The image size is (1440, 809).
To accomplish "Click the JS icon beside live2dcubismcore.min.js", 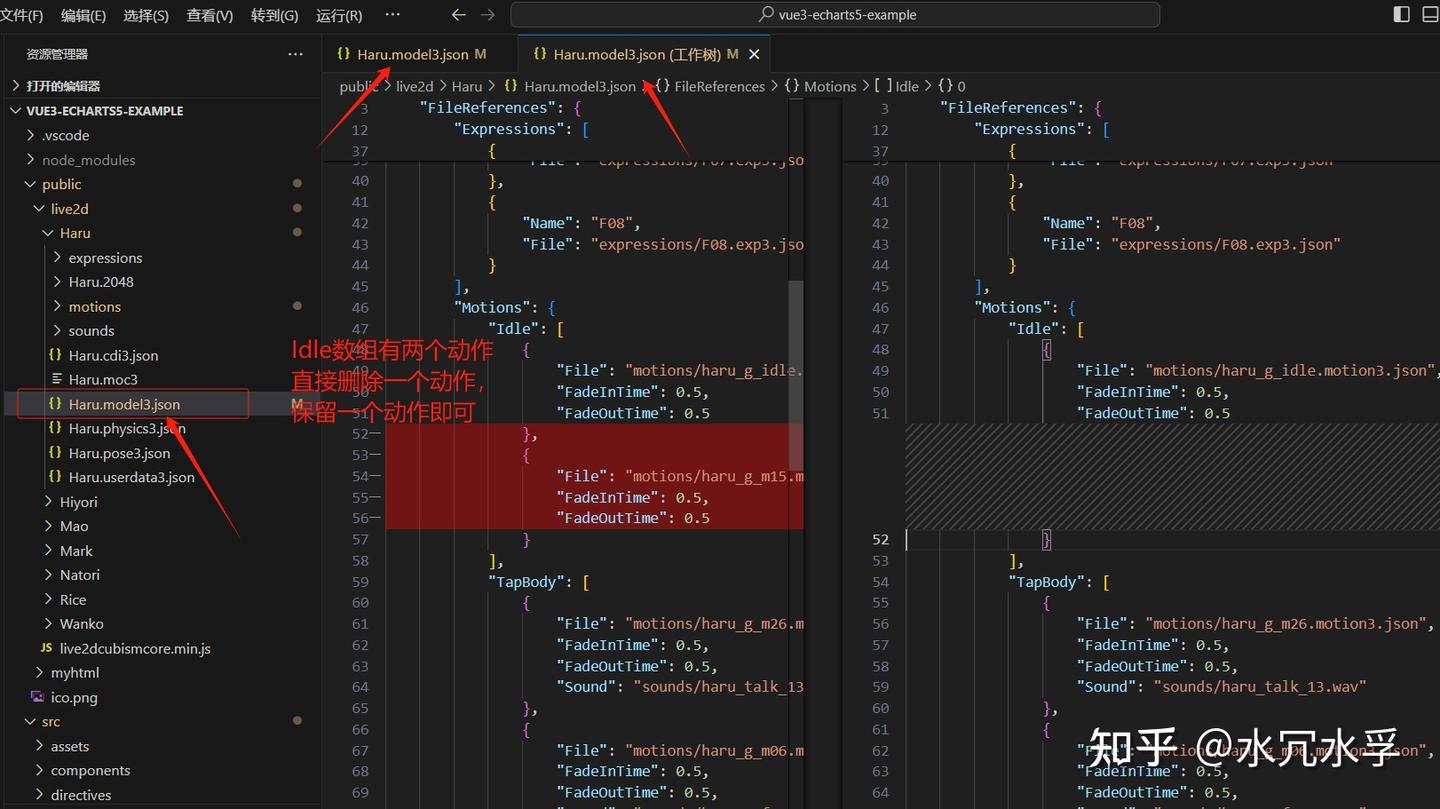I will (x=46, y=648).
